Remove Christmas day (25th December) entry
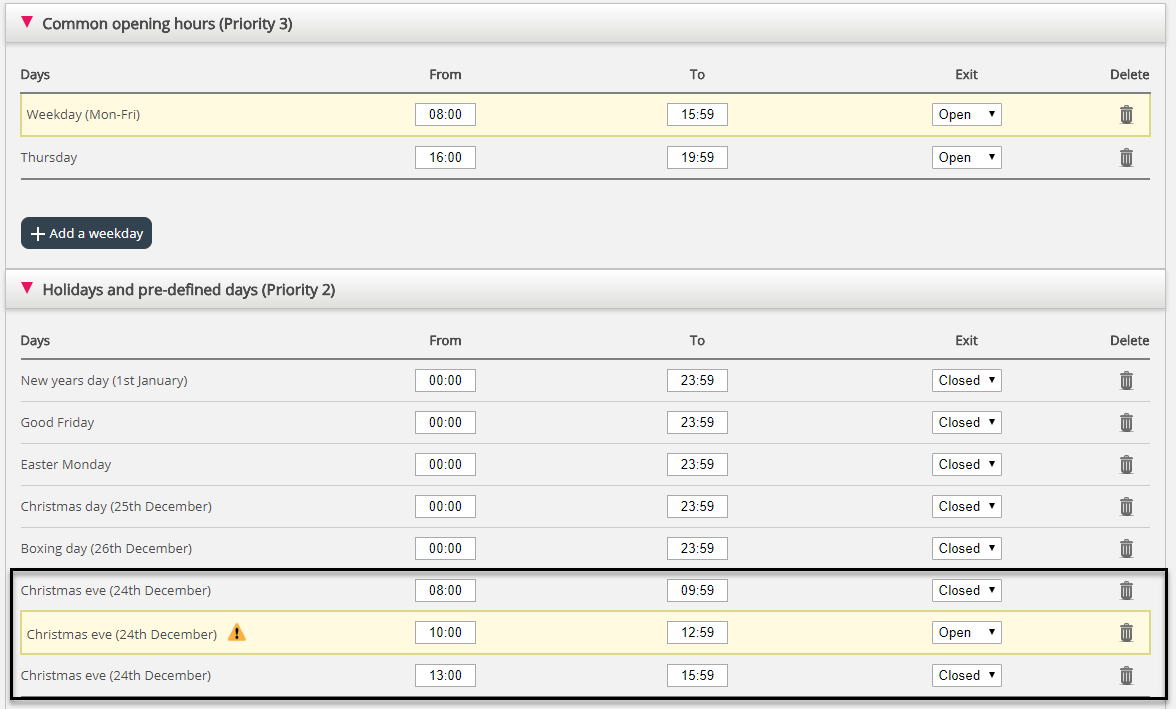 pyautogui.click(x=1126, y=507)
